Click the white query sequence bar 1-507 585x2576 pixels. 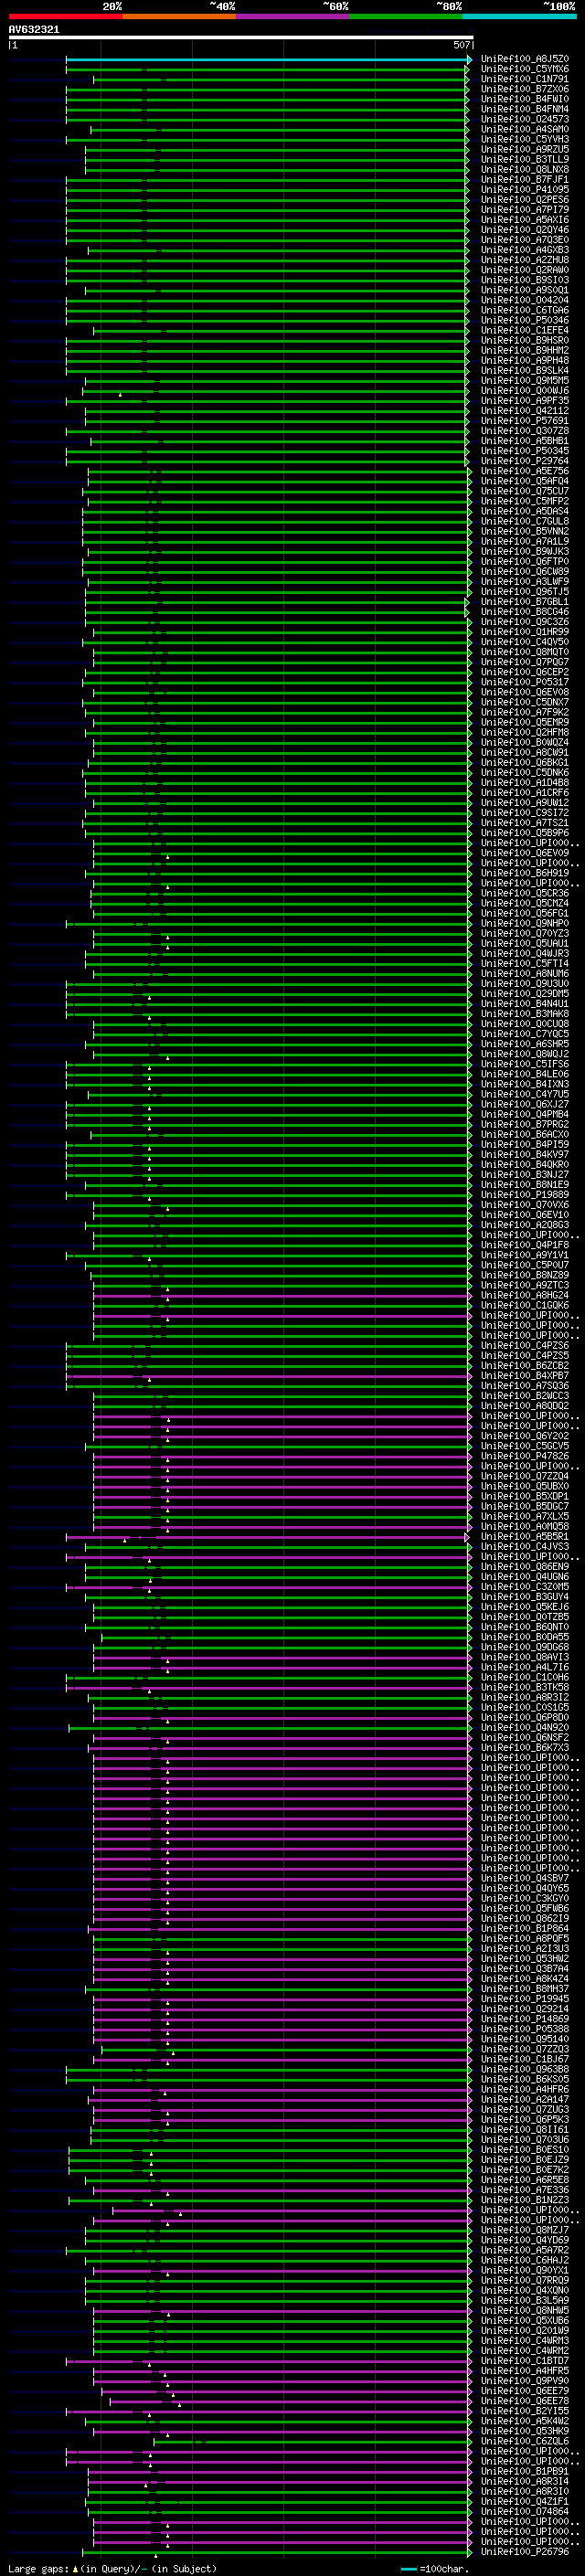(240, 38)
